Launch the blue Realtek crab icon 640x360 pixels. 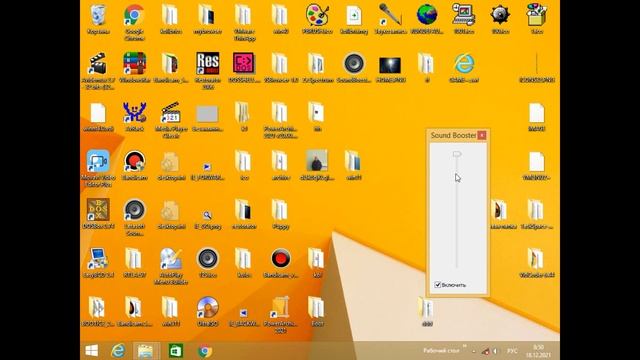click(134, 113)
